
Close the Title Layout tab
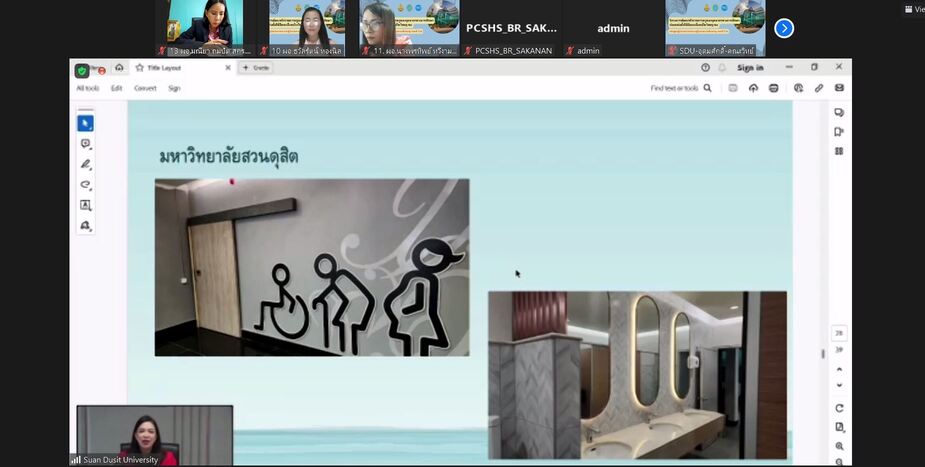(x=228, y=68)
